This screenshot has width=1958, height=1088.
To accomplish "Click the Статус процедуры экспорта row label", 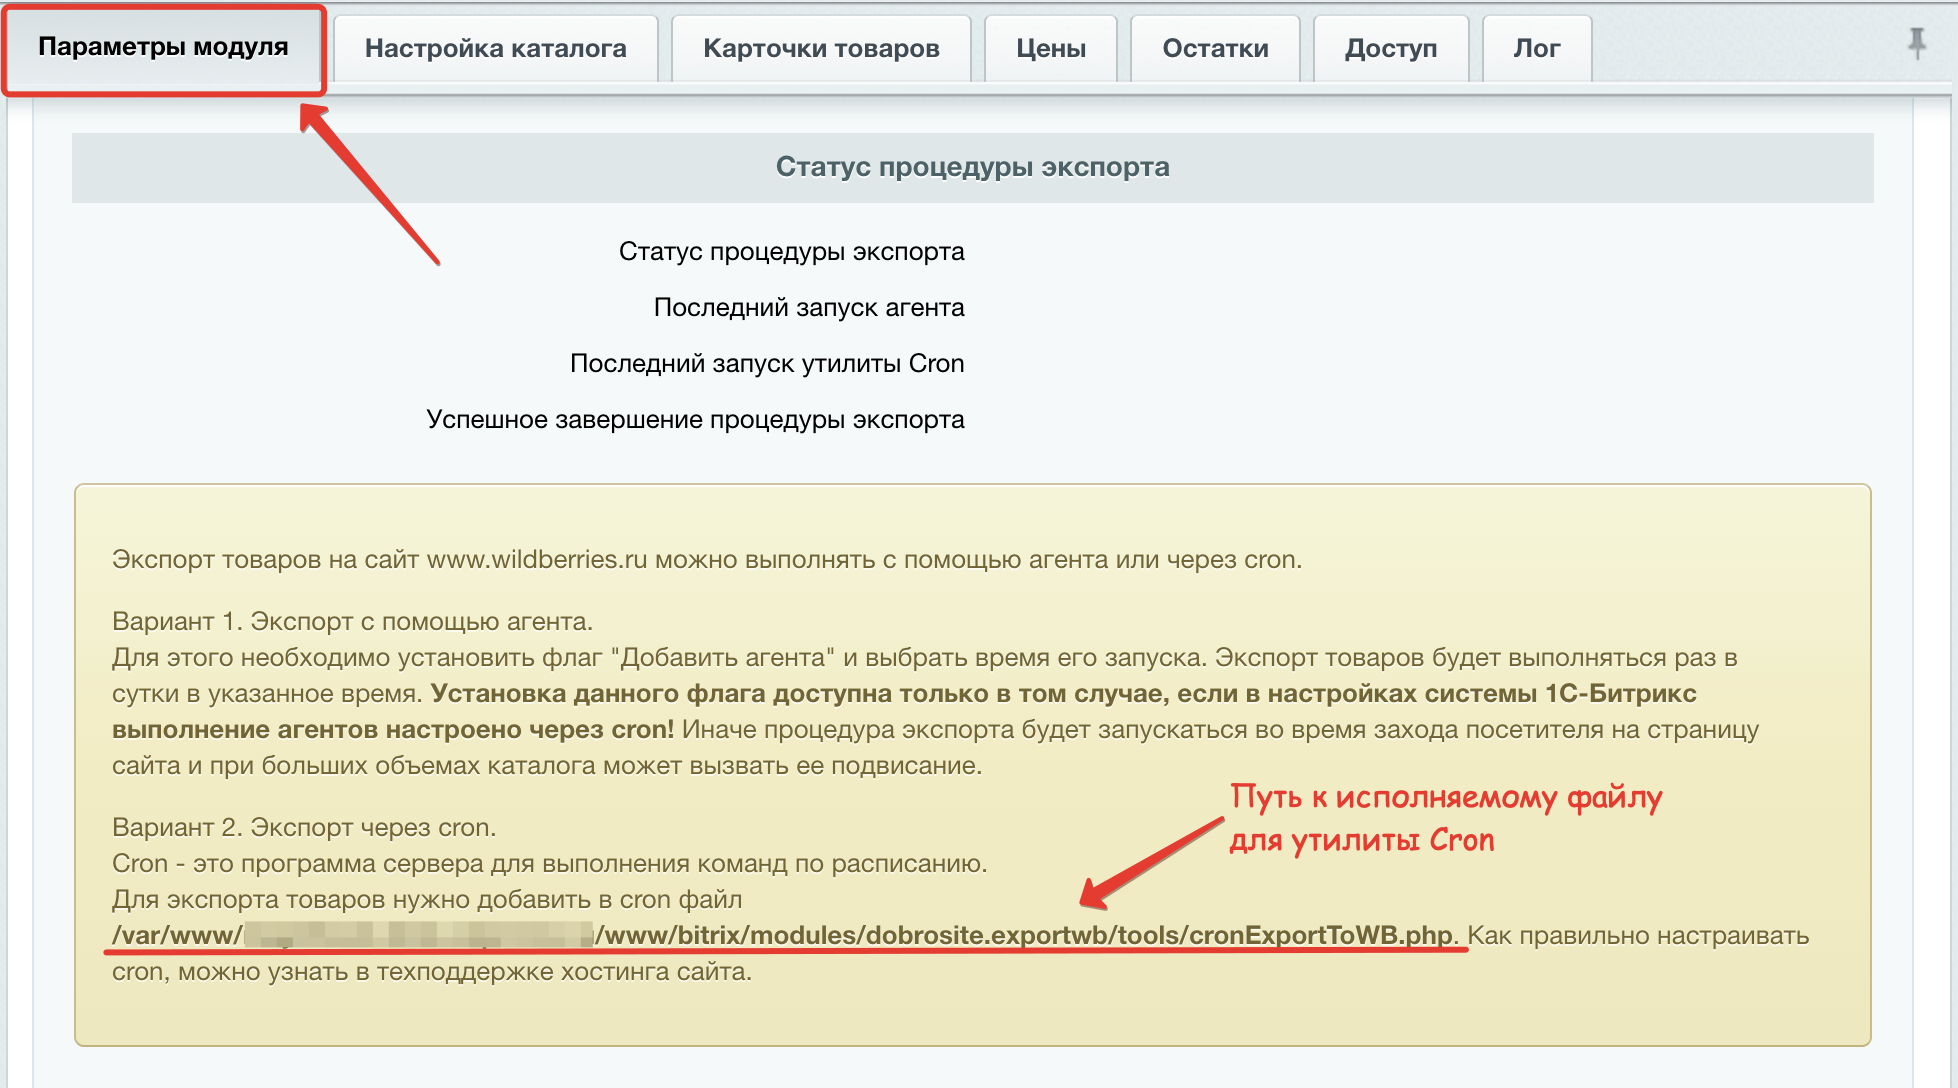I will (791, 251).
